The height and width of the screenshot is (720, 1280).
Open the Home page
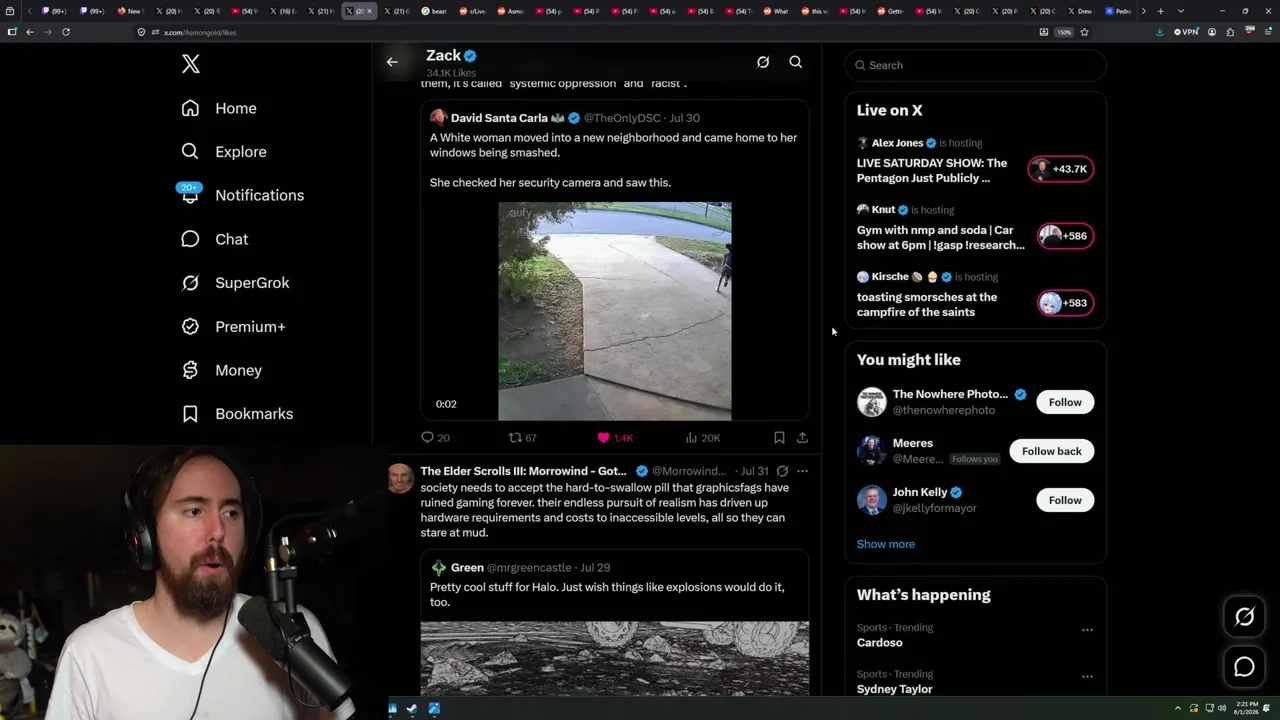coord(219,108)
